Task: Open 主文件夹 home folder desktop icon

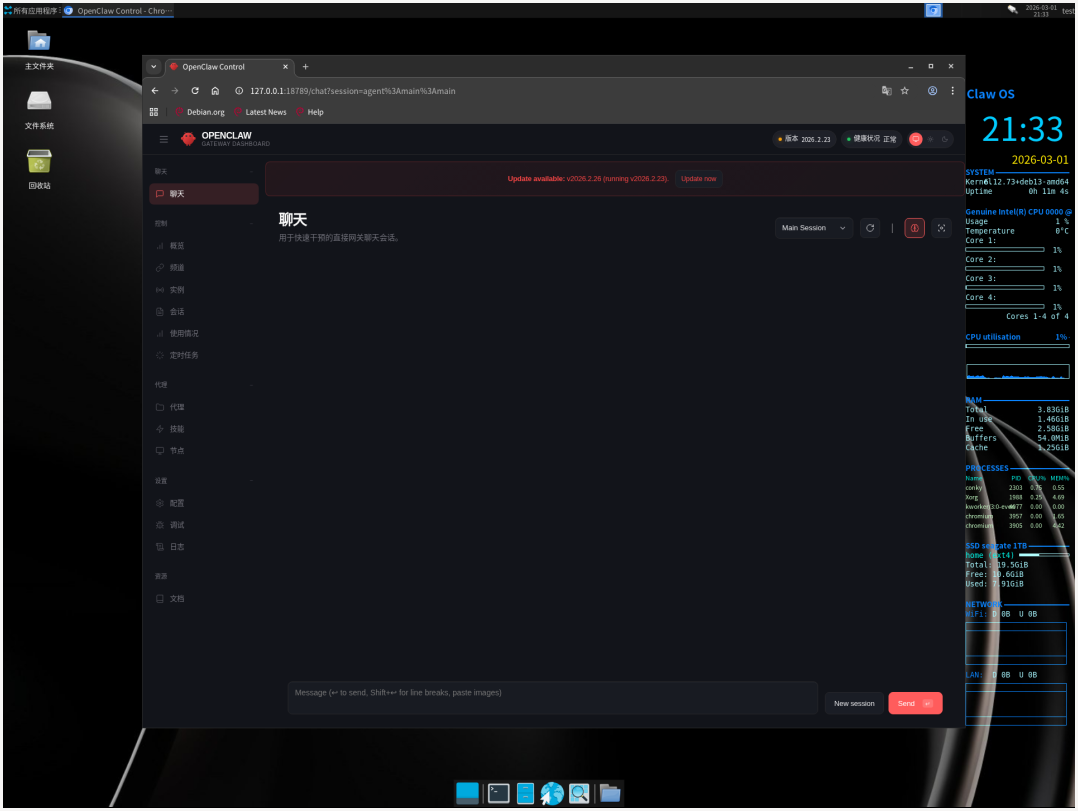Action: pos(39,49)
